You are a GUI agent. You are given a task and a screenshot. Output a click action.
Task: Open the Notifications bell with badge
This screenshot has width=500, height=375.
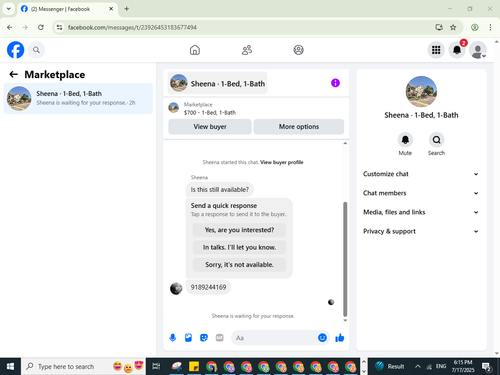coord(457,50)
